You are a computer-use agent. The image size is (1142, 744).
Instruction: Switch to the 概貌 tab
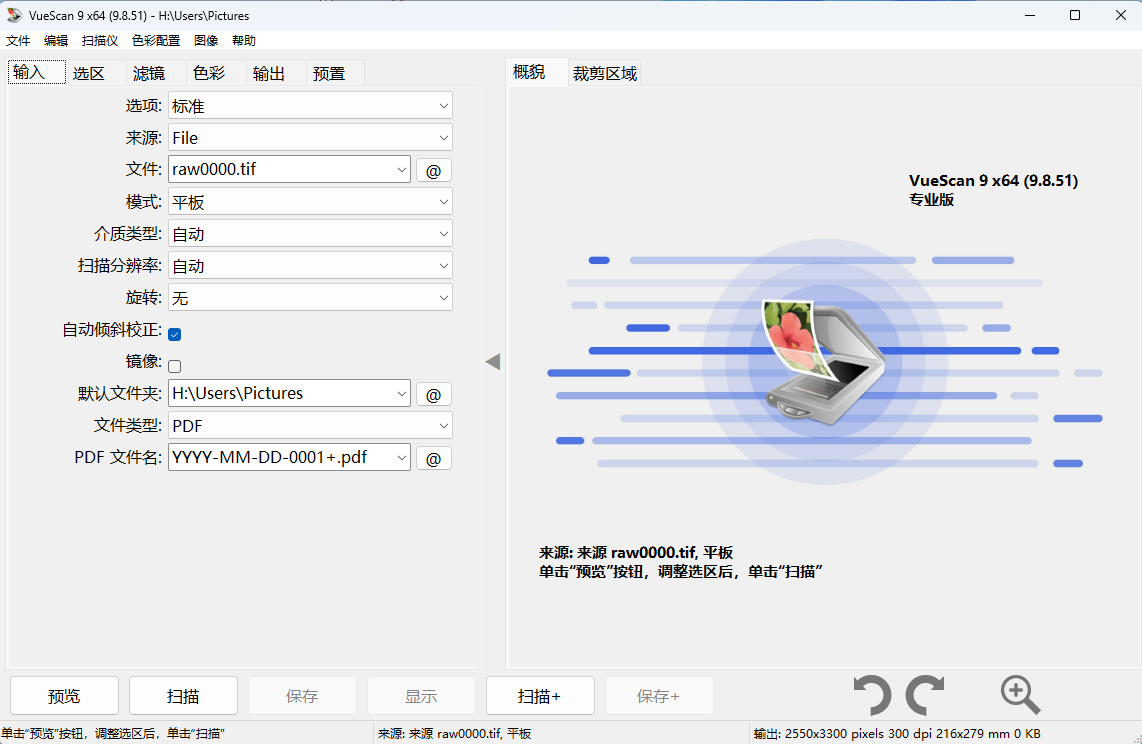(x=537, y=72)
